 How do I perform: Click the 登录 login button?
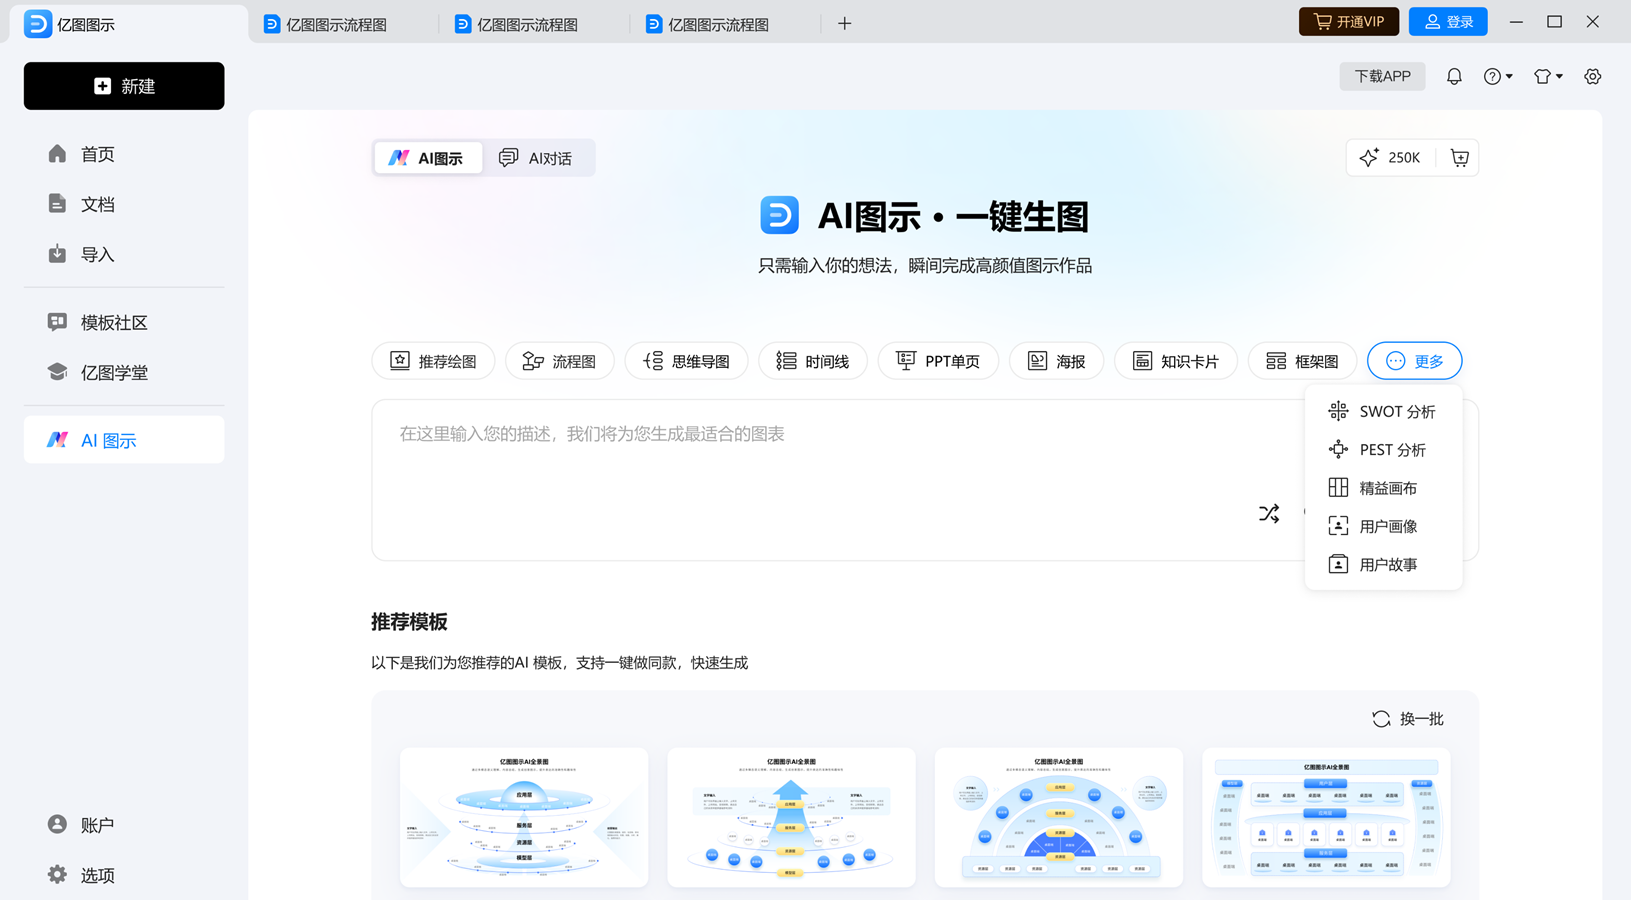click(x=1447, y=20)
